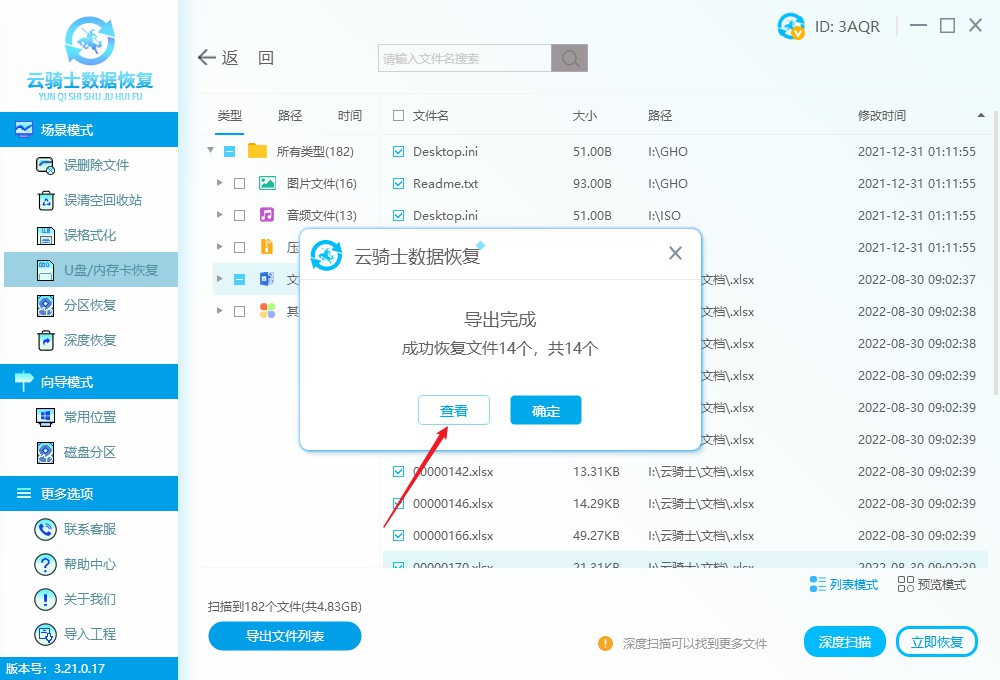
Task: Select the 误清空回收站 recycle bin icon
Action: (x=45, y=200)
